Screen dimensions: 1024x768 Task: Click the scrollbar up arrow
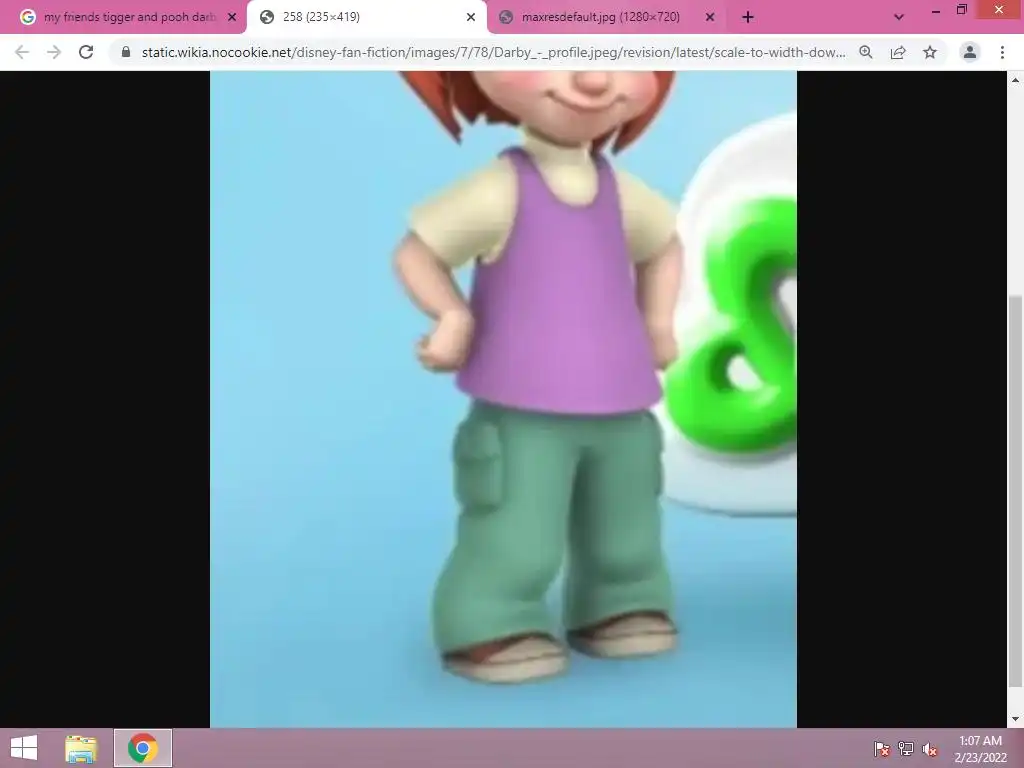[x=1015, y=80]
